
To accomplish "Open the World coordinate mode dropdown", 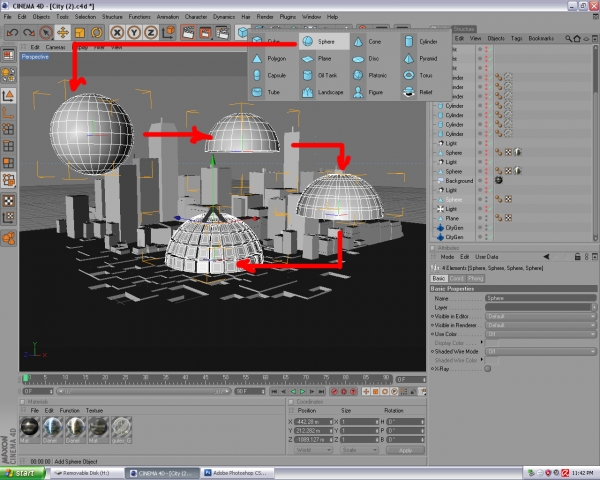I will pos(313,450).
